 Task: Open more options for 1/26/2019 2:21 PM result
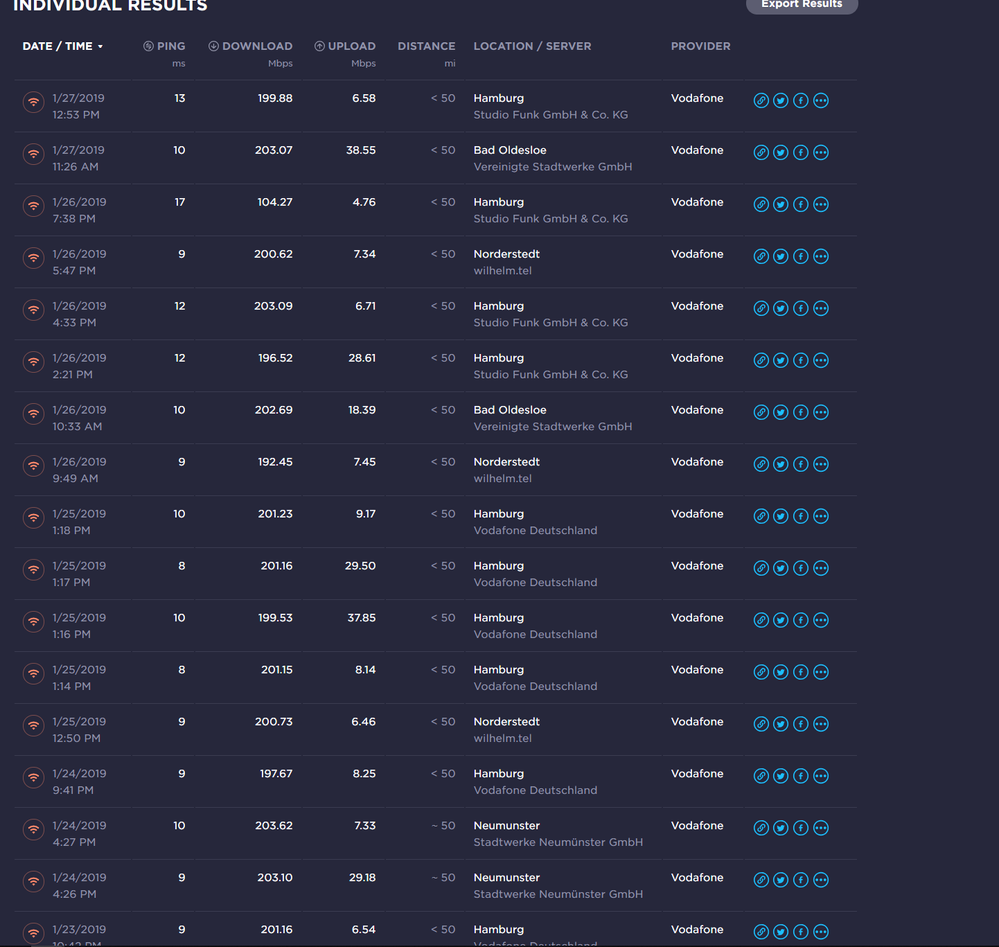tap(821, 360)
